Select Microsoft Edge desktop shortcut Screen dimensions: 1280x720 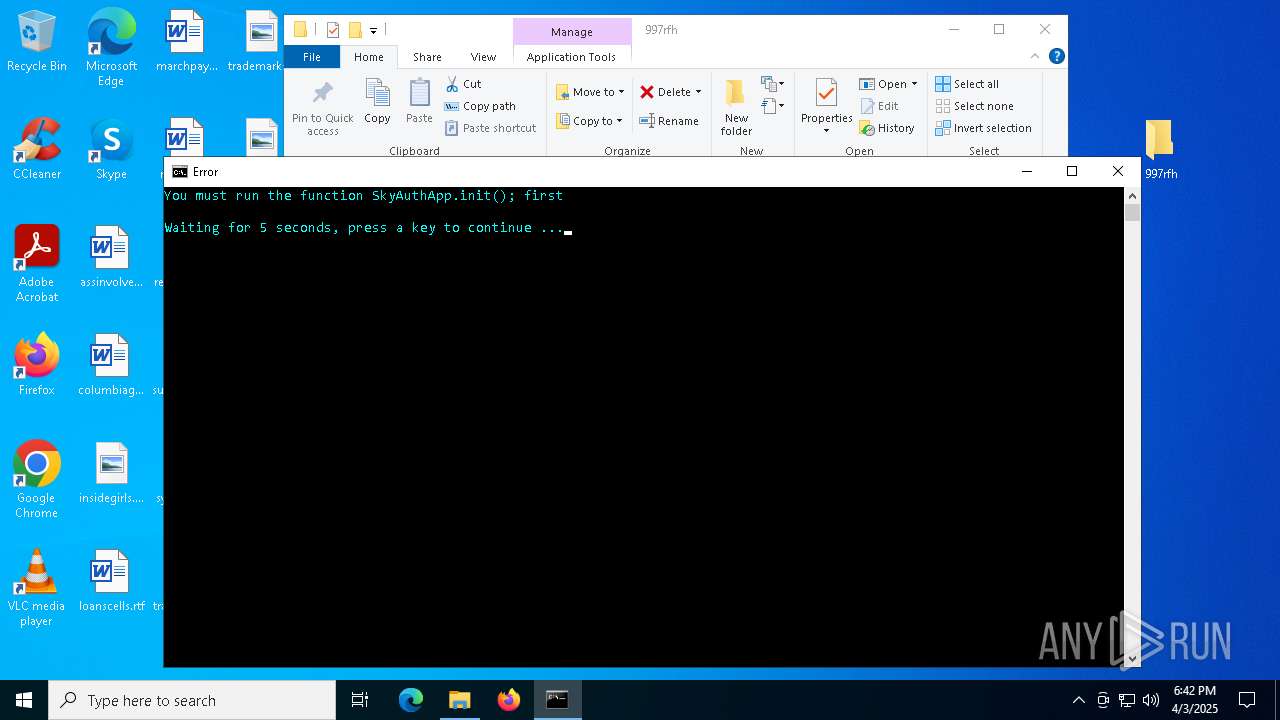click(x=111, y=49)
